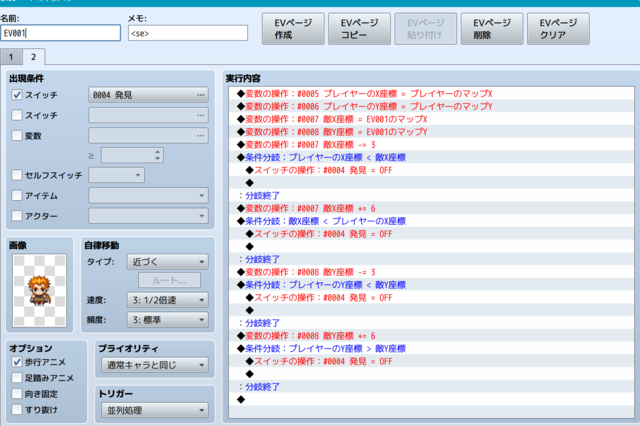Select 条件分岐 プレイヤーのY座標 > 敵Y座標 line

click(431, 348)
